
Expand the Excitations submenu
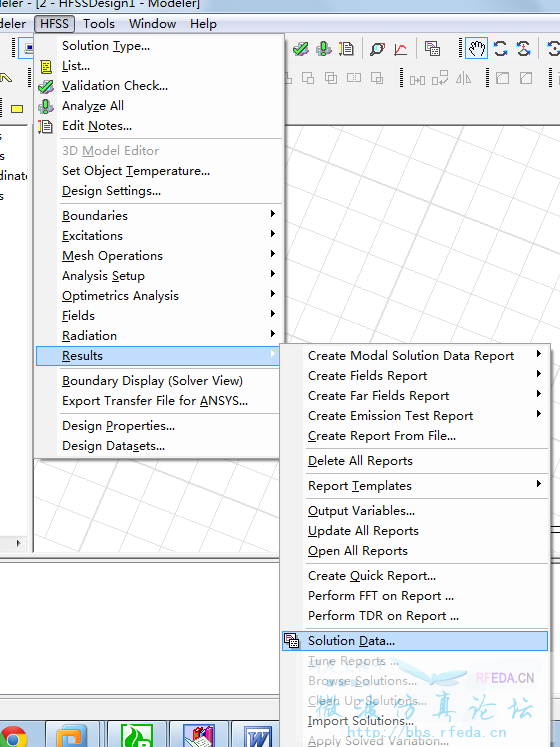[161, 236]
